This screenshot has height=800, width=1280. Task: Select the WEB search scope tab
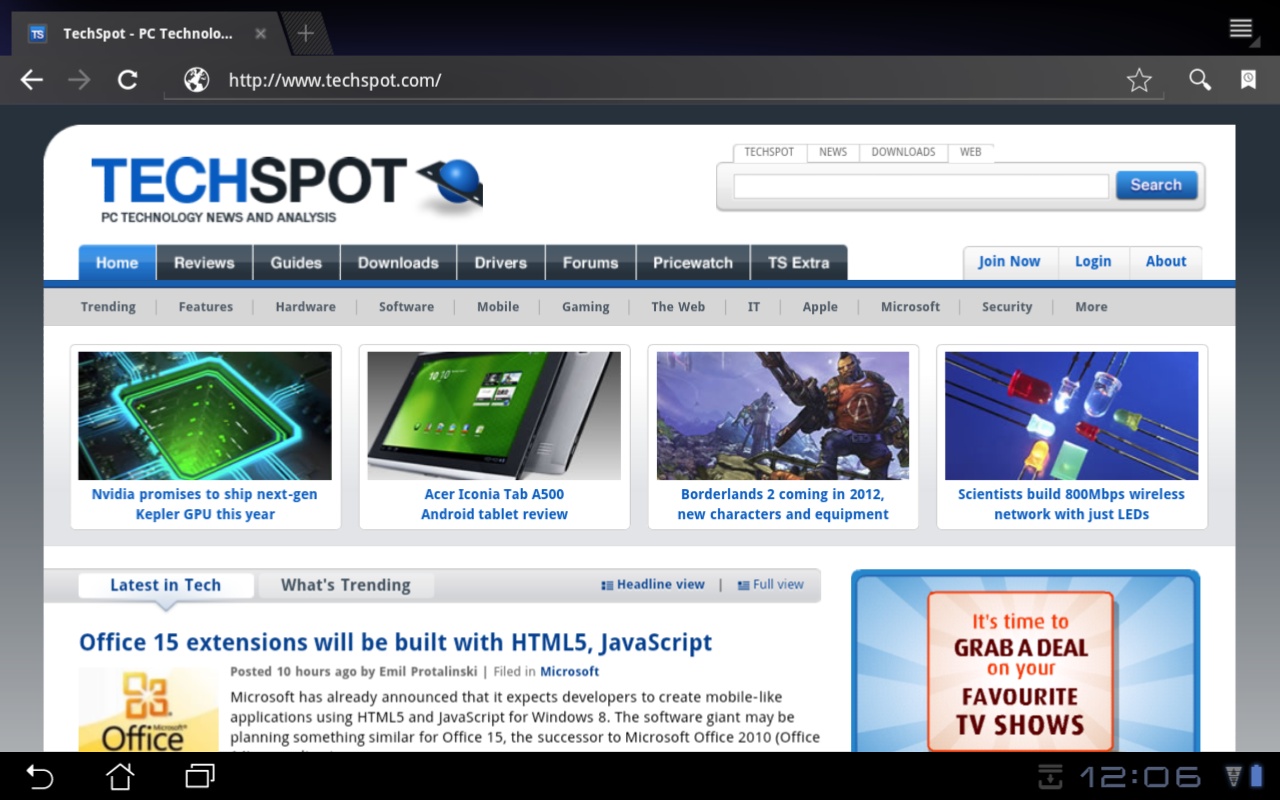970,152
